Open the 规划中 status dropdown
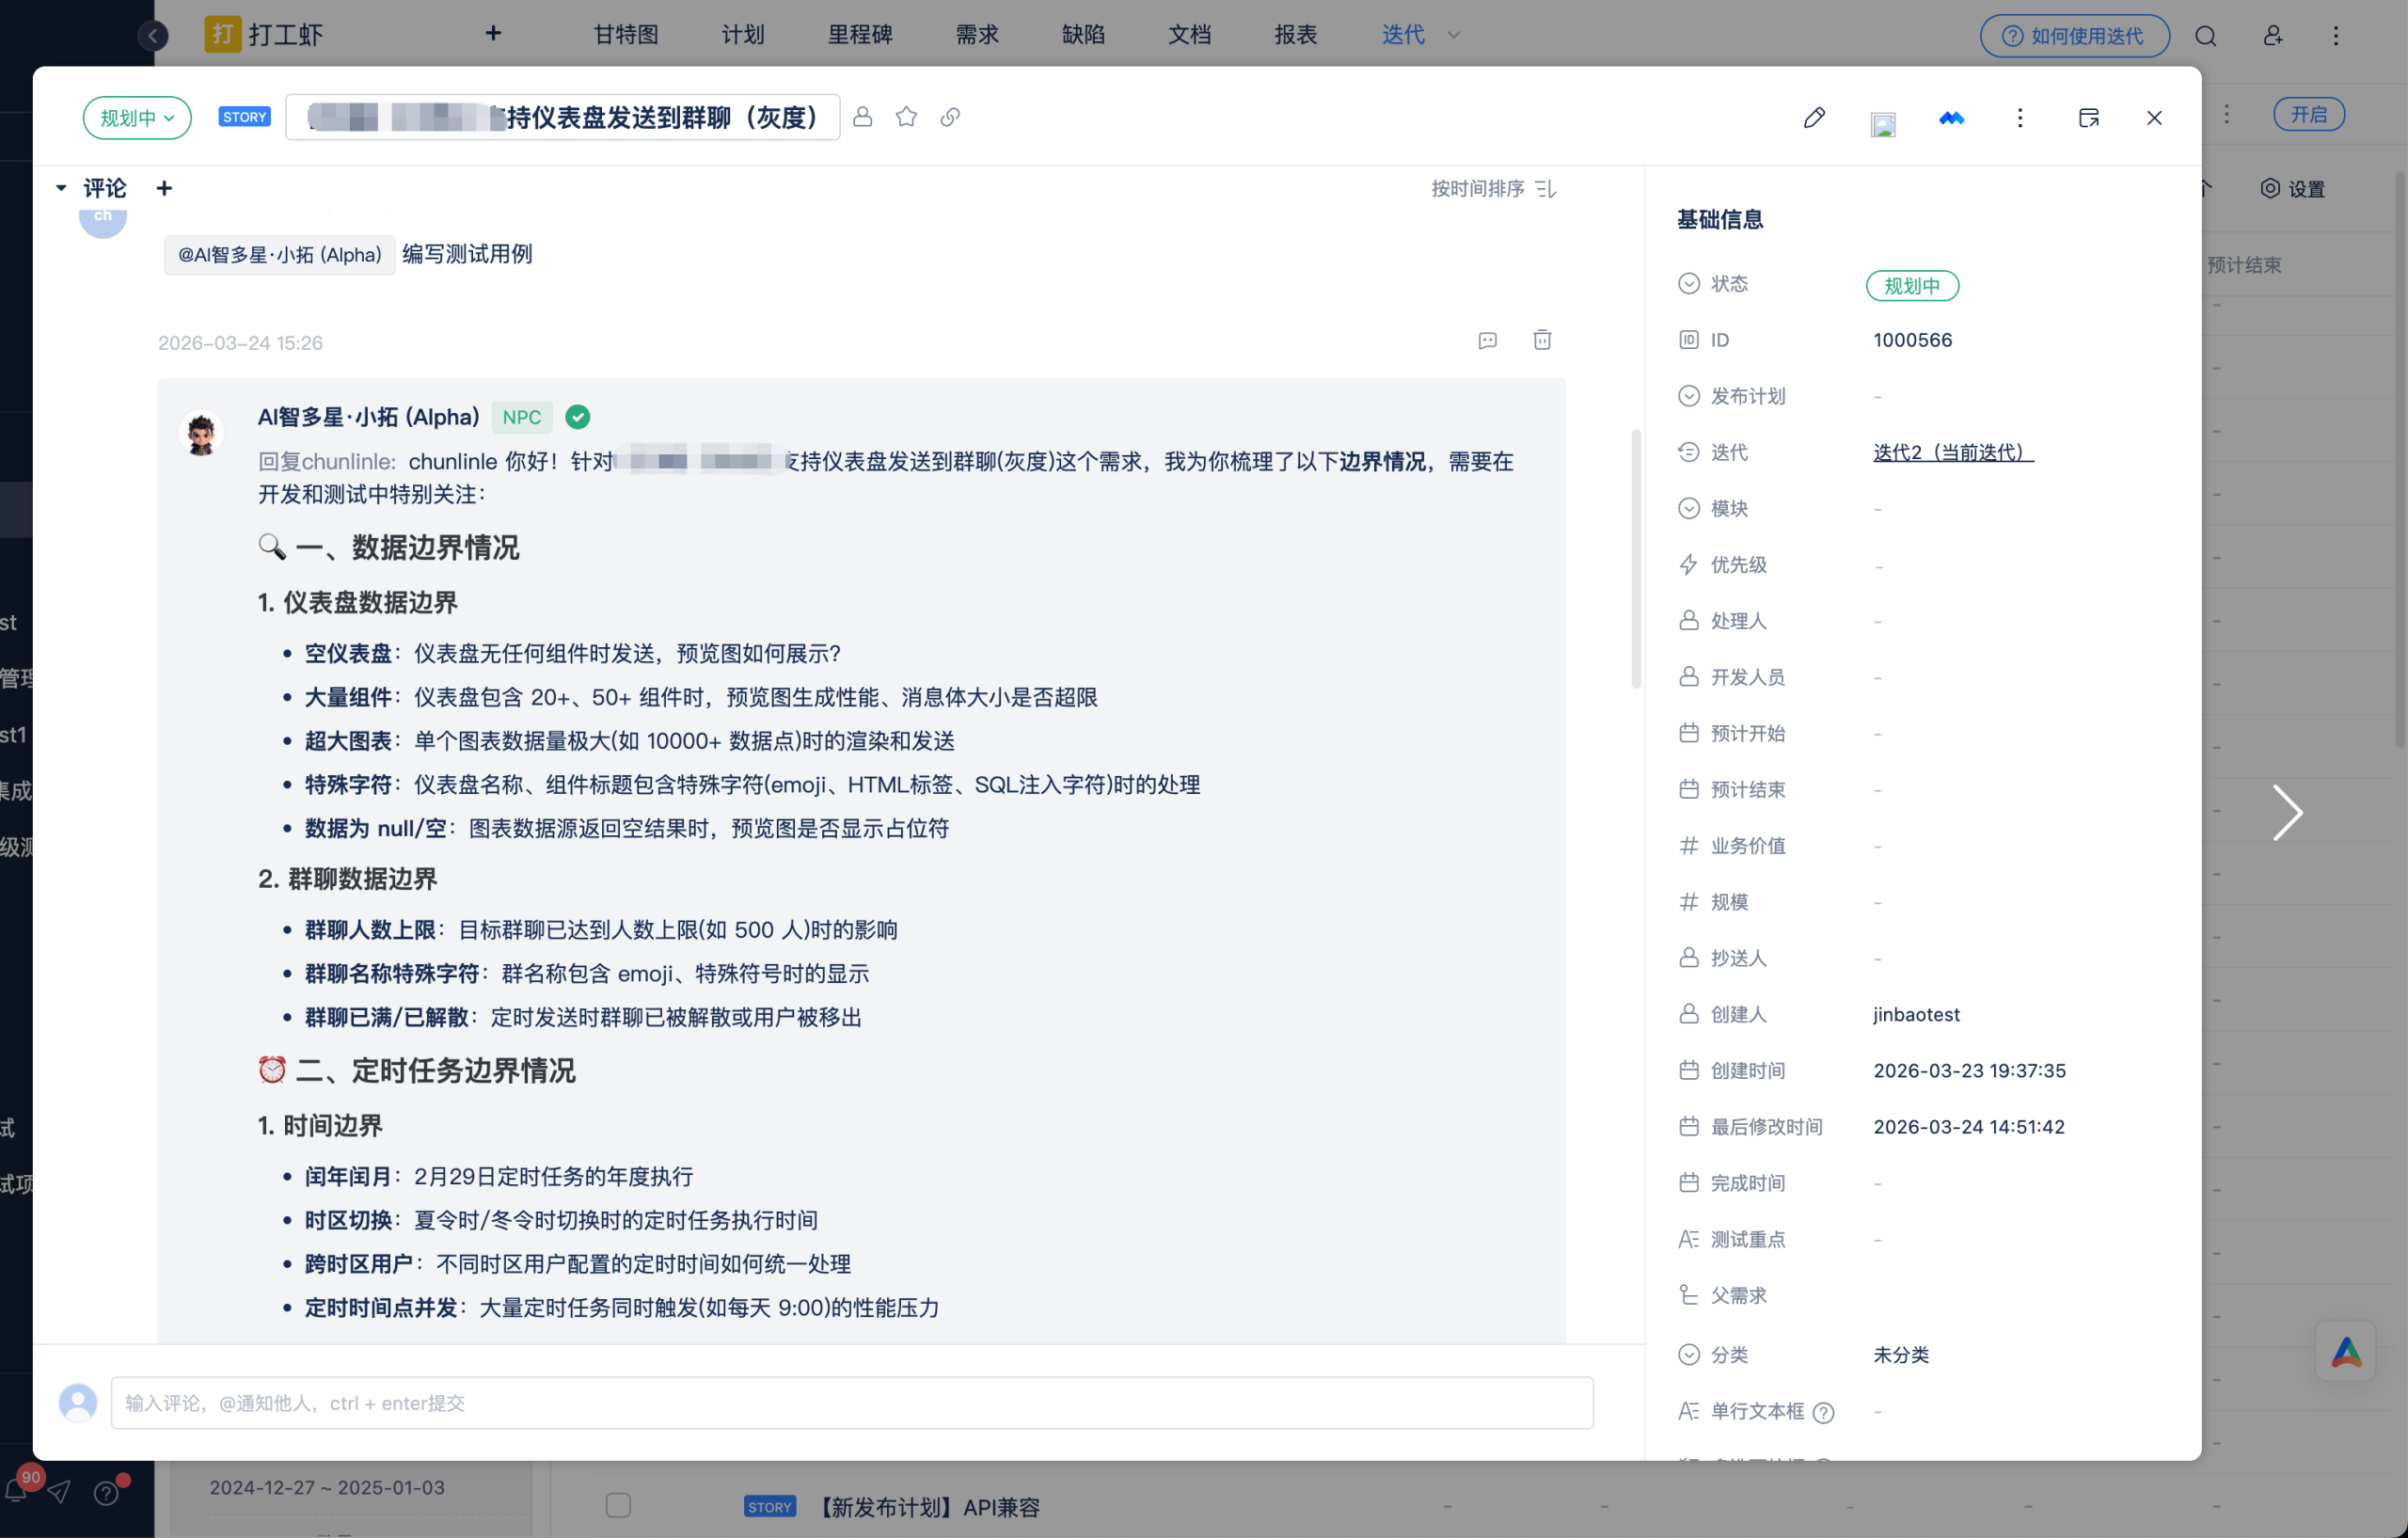This screenshot has height=1538, width=2408. point(137,118)
